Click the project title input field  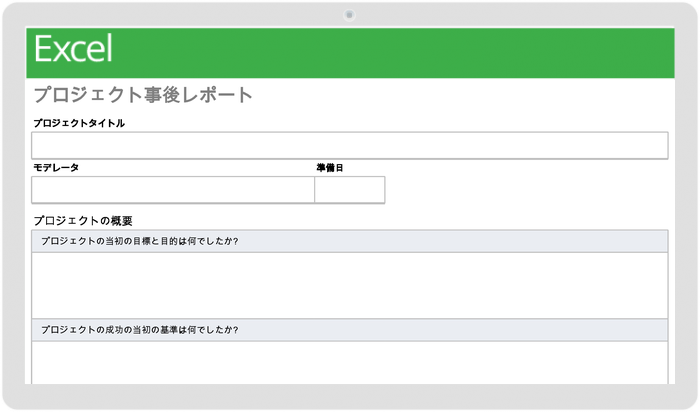pos(350,145)
